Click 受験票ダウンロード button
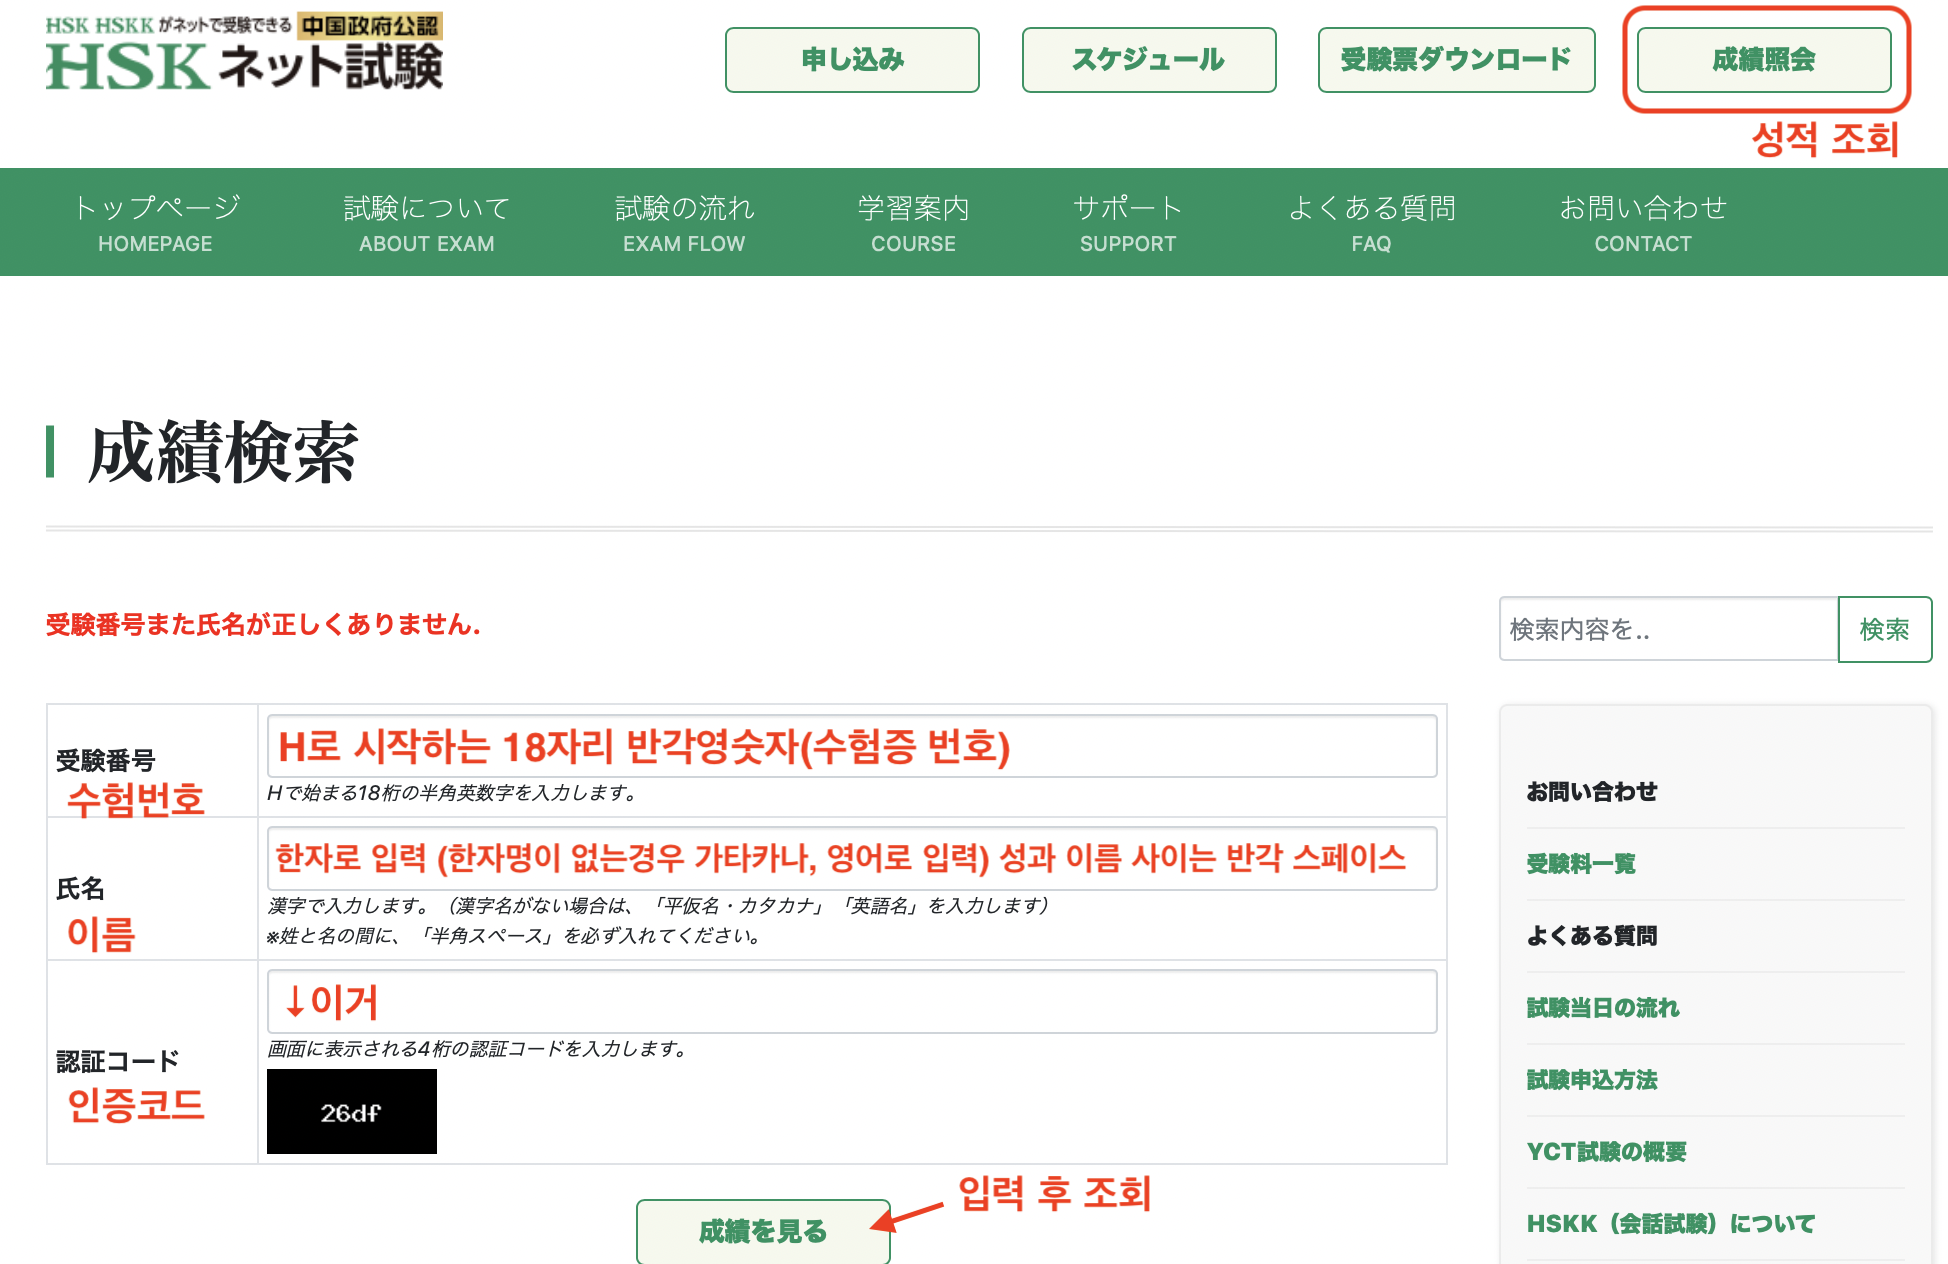Viewport: 1948px width, 1264px height. coord(1456,60)
